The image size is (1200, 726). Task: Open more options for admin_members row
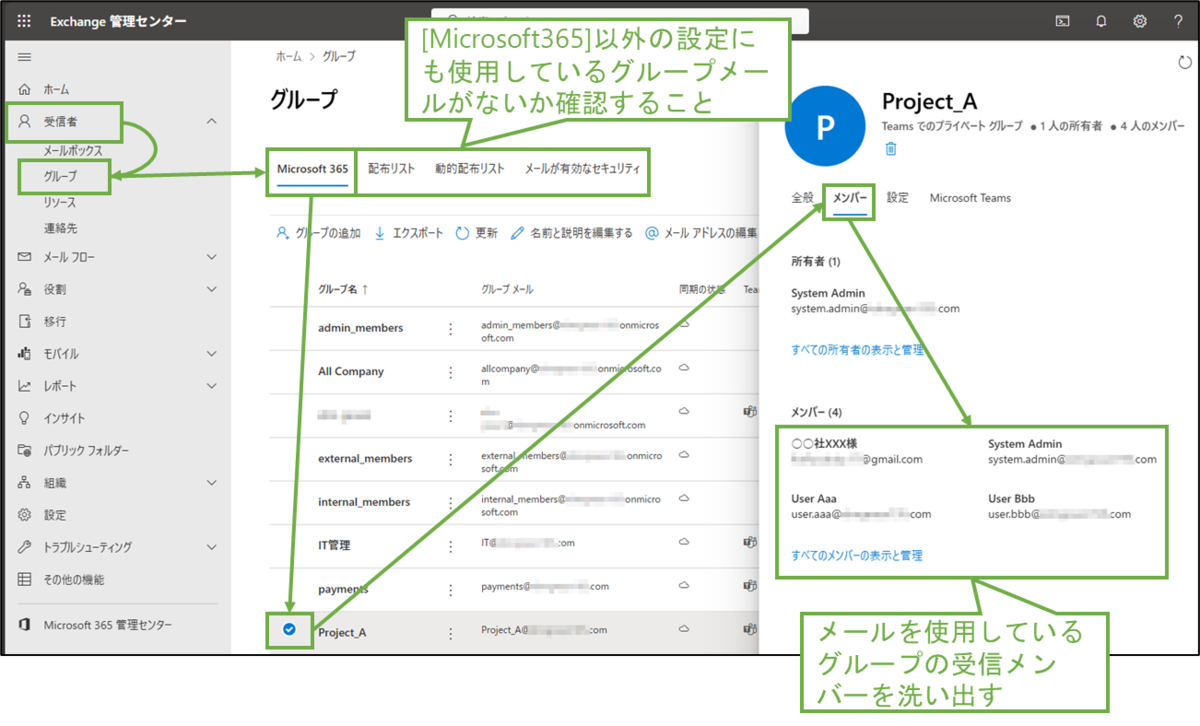(x=451, y=328)
